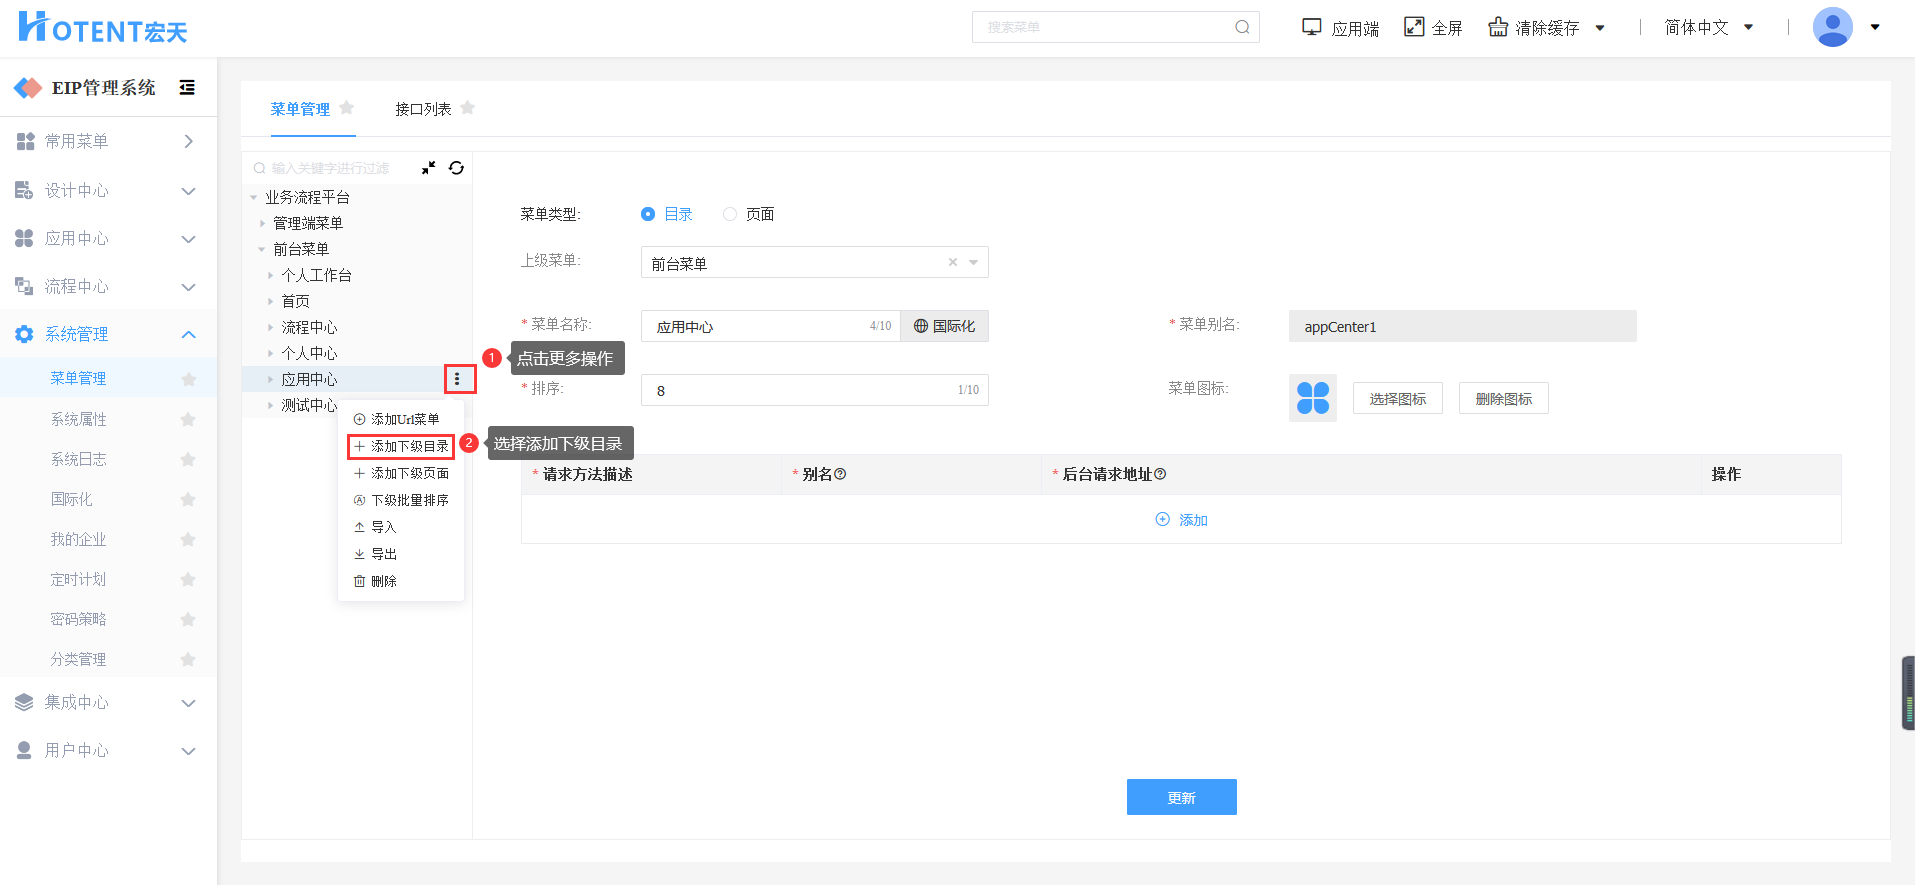Click the HOTENT宏天 logo
The height and width of the screenshot is (885, 1915).
pos(103,27)
